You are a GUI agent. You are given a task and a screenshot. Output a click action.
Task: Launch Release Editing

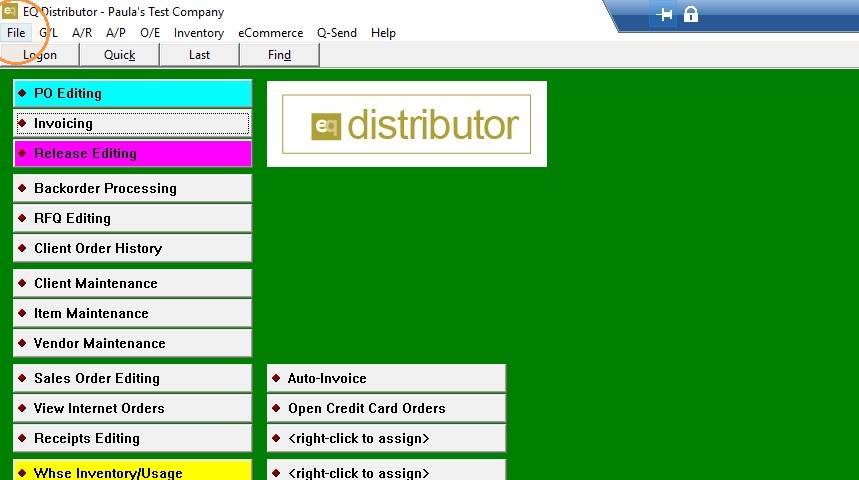(133, 153)
